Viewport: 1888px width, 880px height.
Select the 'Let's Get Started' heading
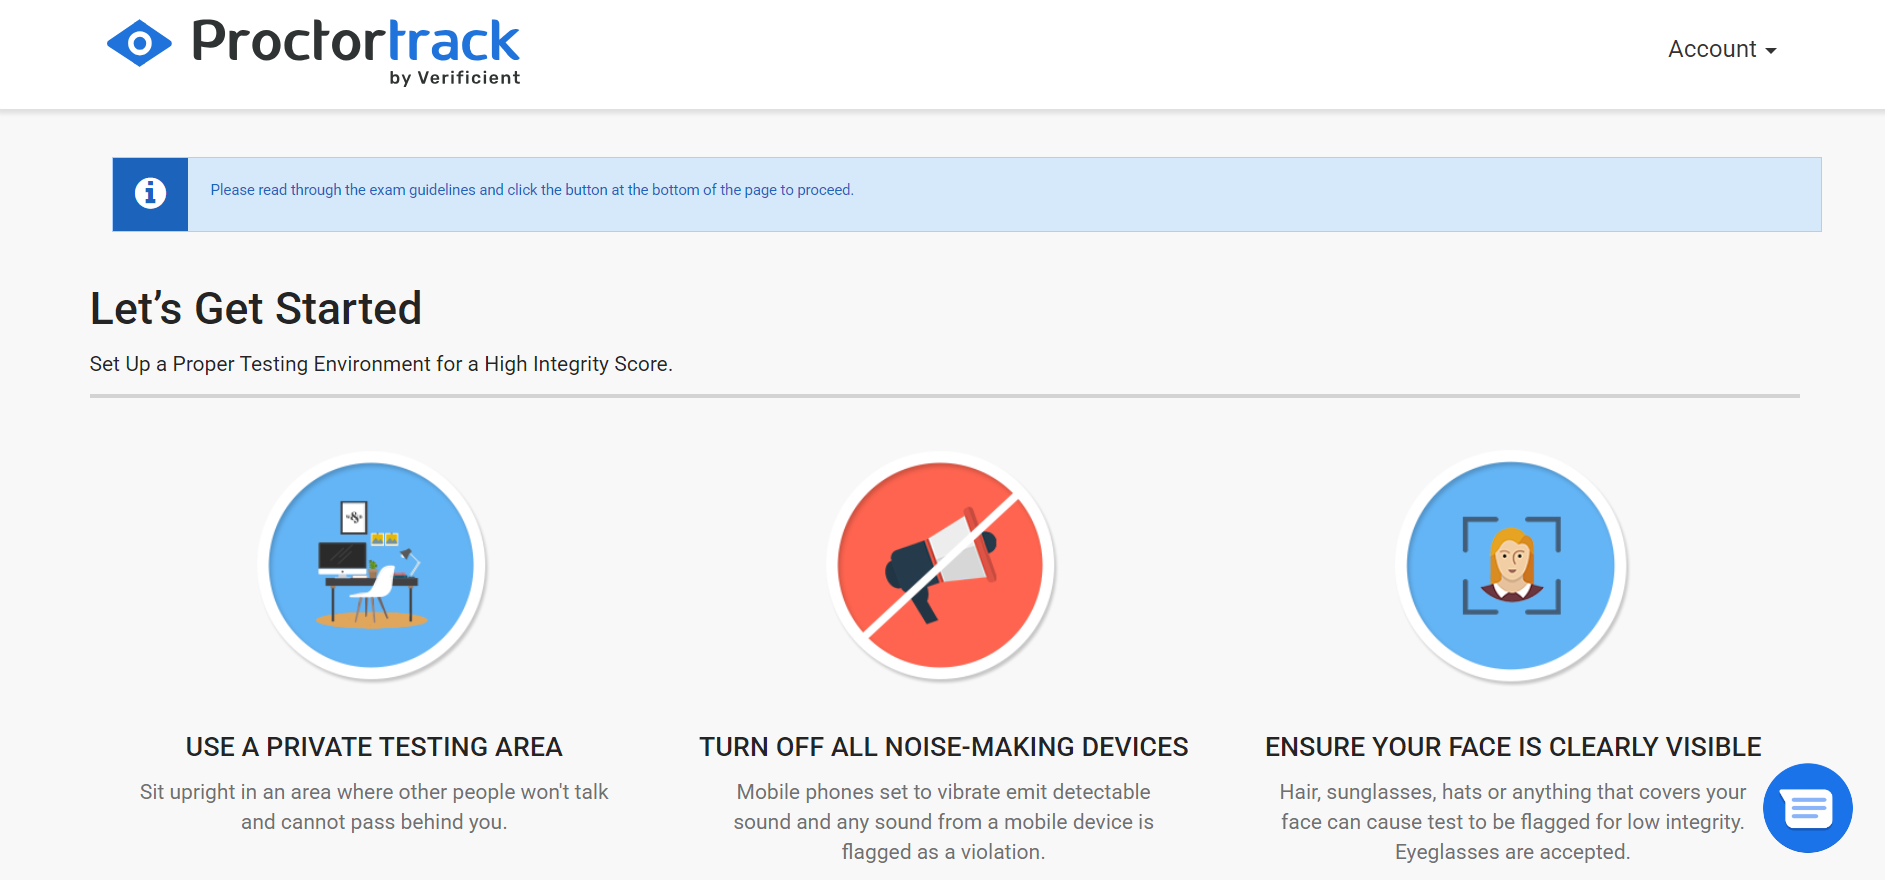click(256, 308)
